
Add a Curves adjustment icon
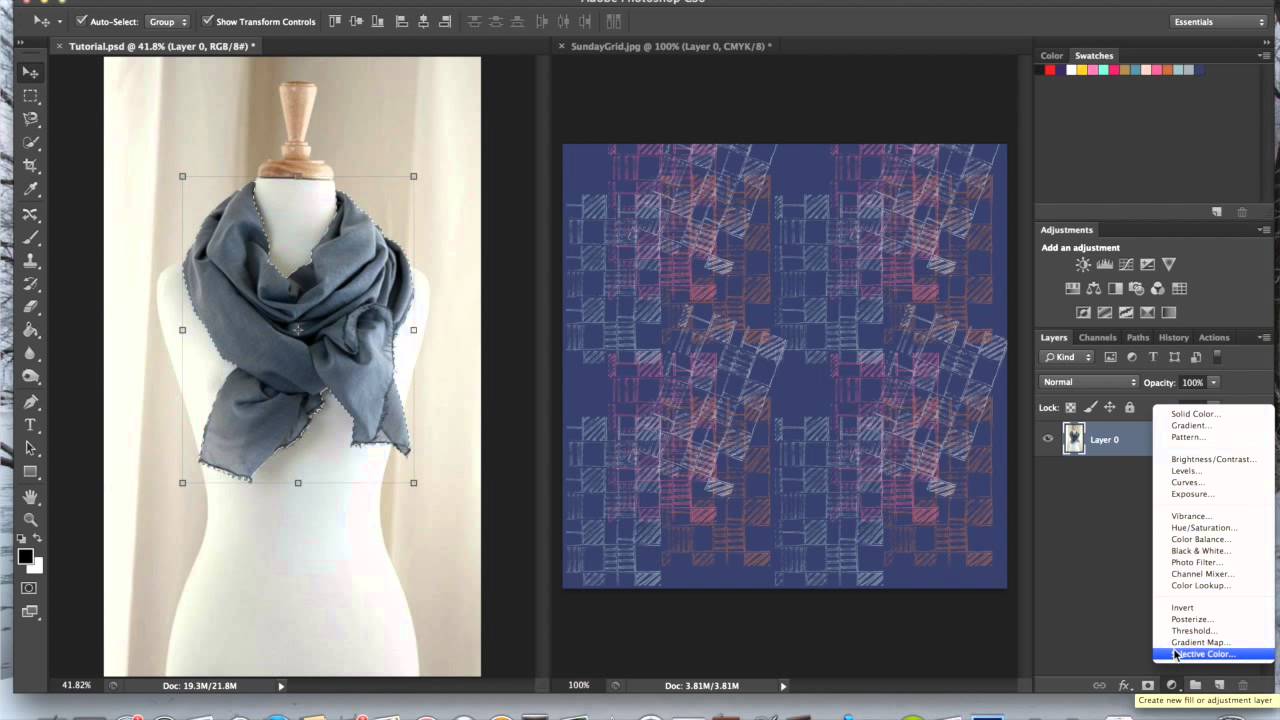pos(1126,265)
